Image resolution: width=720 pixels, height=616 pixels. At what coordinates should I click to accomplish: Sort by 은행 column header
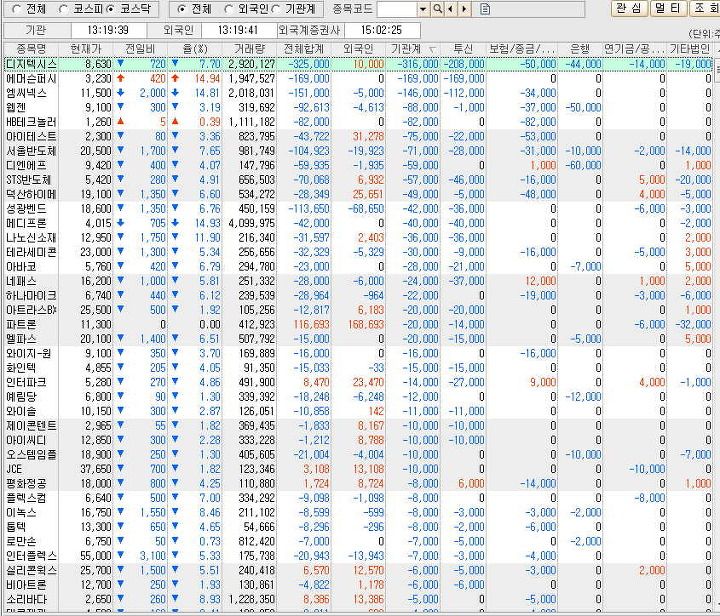point(580,49)
